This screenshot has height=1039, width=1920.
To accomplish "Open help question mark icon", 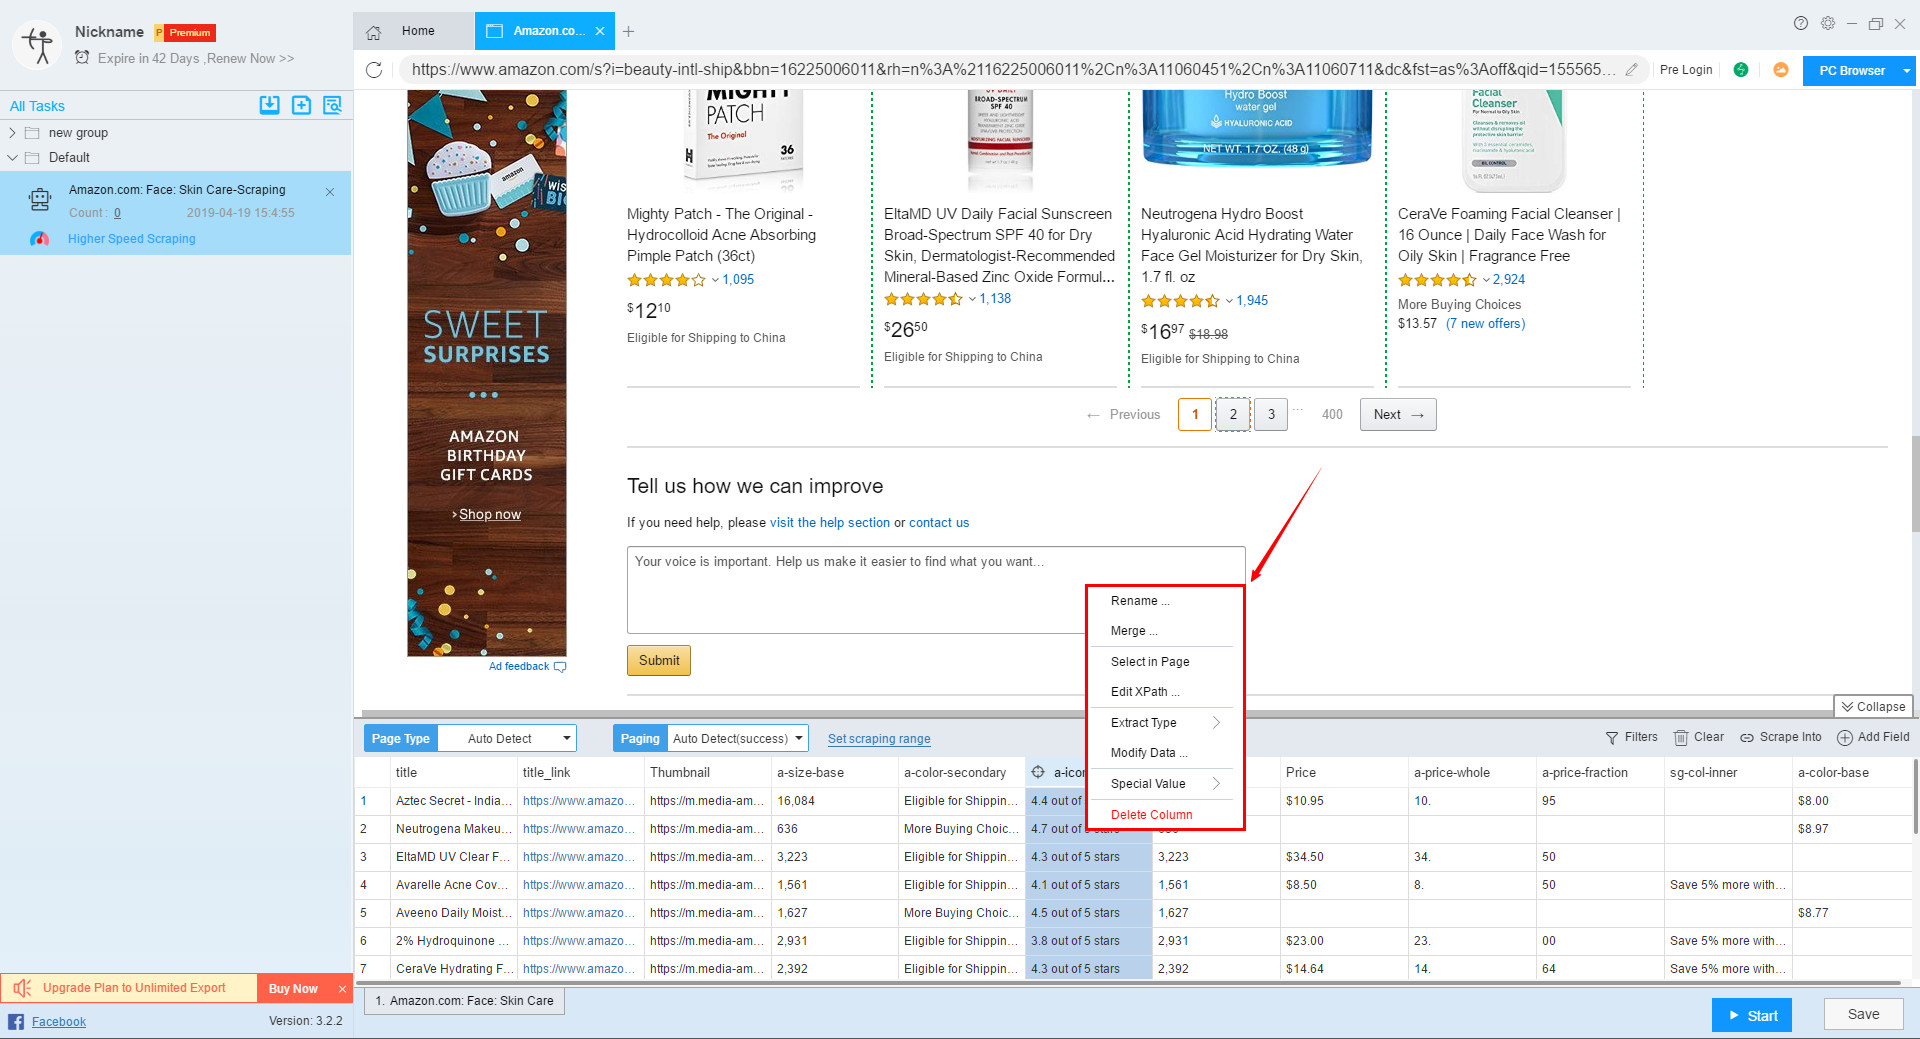I will point(1800,23).
